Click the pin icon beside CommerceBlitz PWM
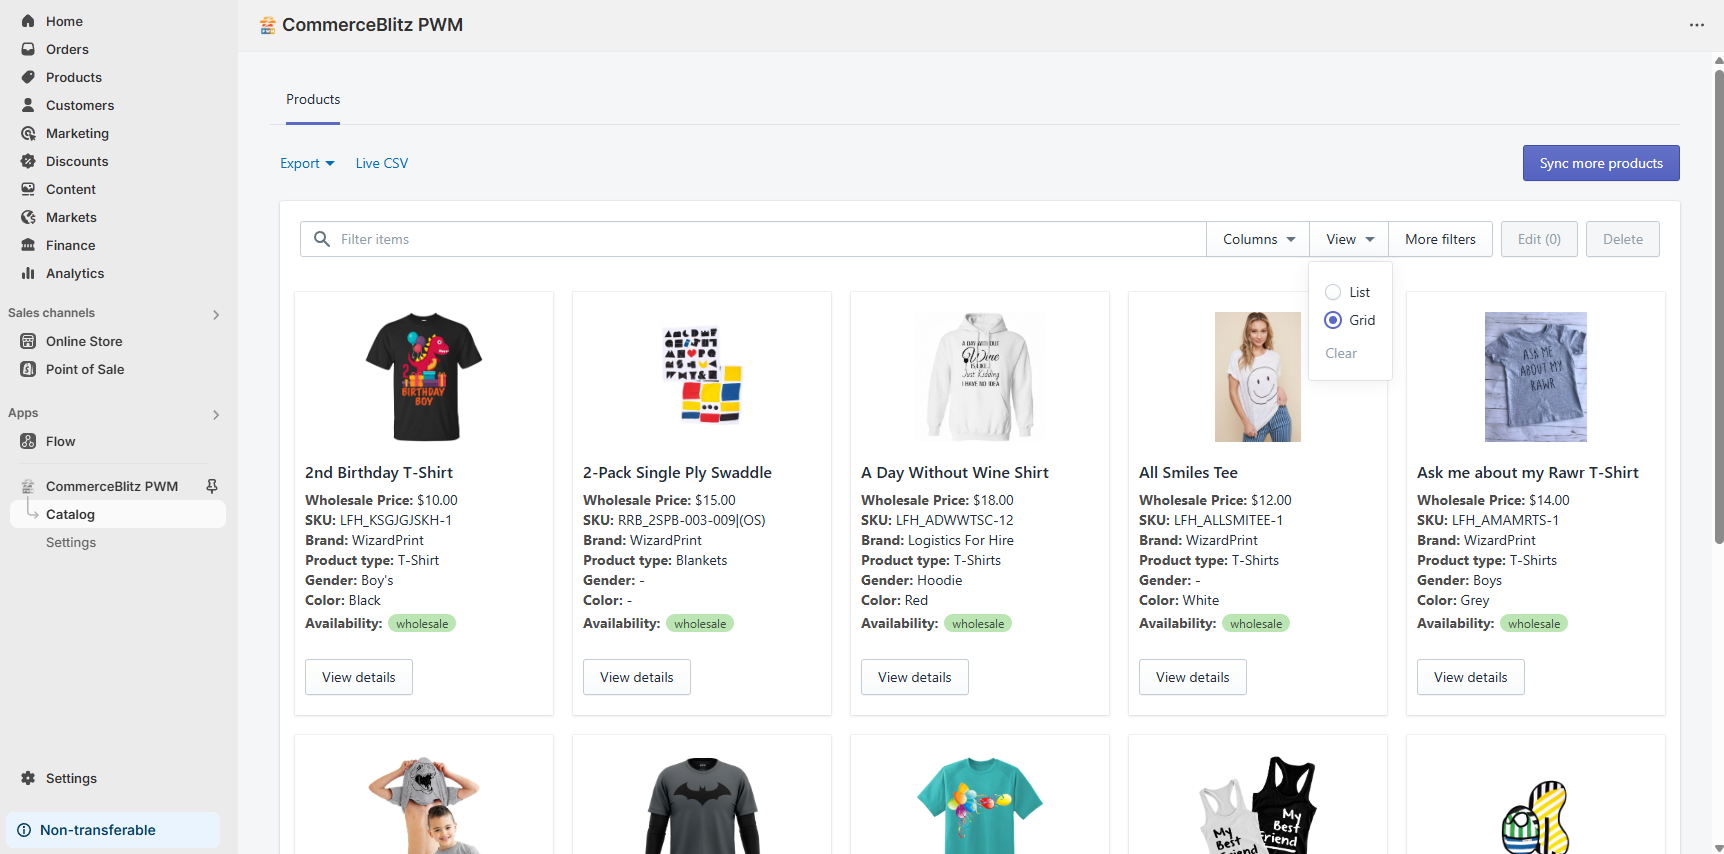The width and height of the screenshot is (1724, 854). coord(212,486)
